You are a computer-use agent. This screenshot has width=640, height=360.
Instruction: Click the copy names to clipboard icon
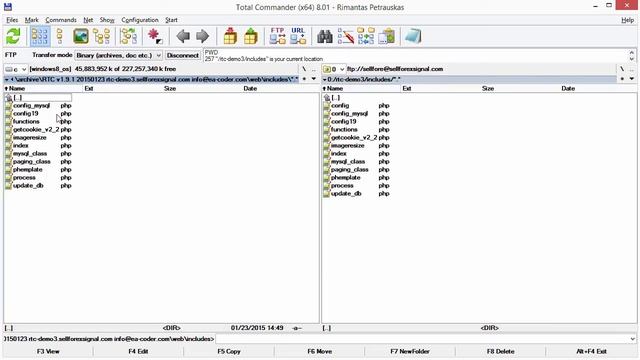pos(386,36)
